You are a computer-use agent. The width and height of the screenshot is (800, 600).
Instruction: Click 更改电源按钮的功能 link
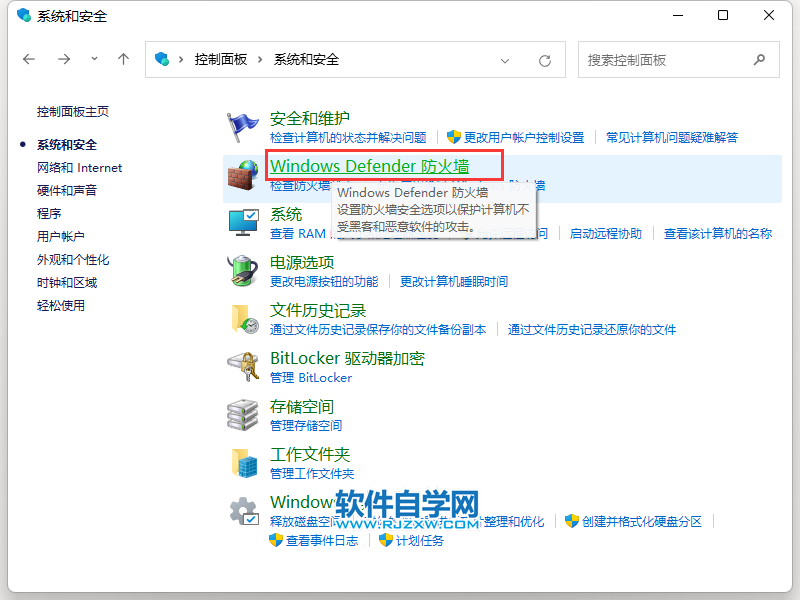point(324,282)
